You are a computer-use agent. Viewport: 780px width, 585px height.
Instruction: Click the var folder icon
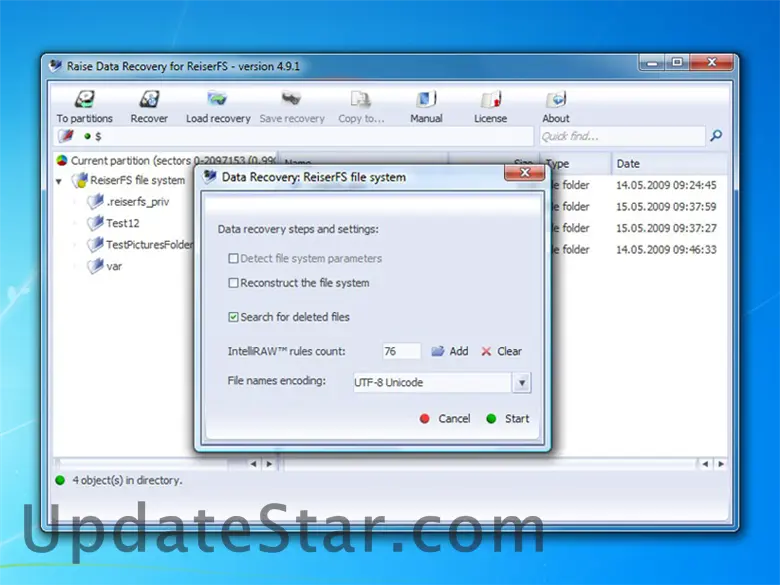pyautogui.click(x=95, y=266)
